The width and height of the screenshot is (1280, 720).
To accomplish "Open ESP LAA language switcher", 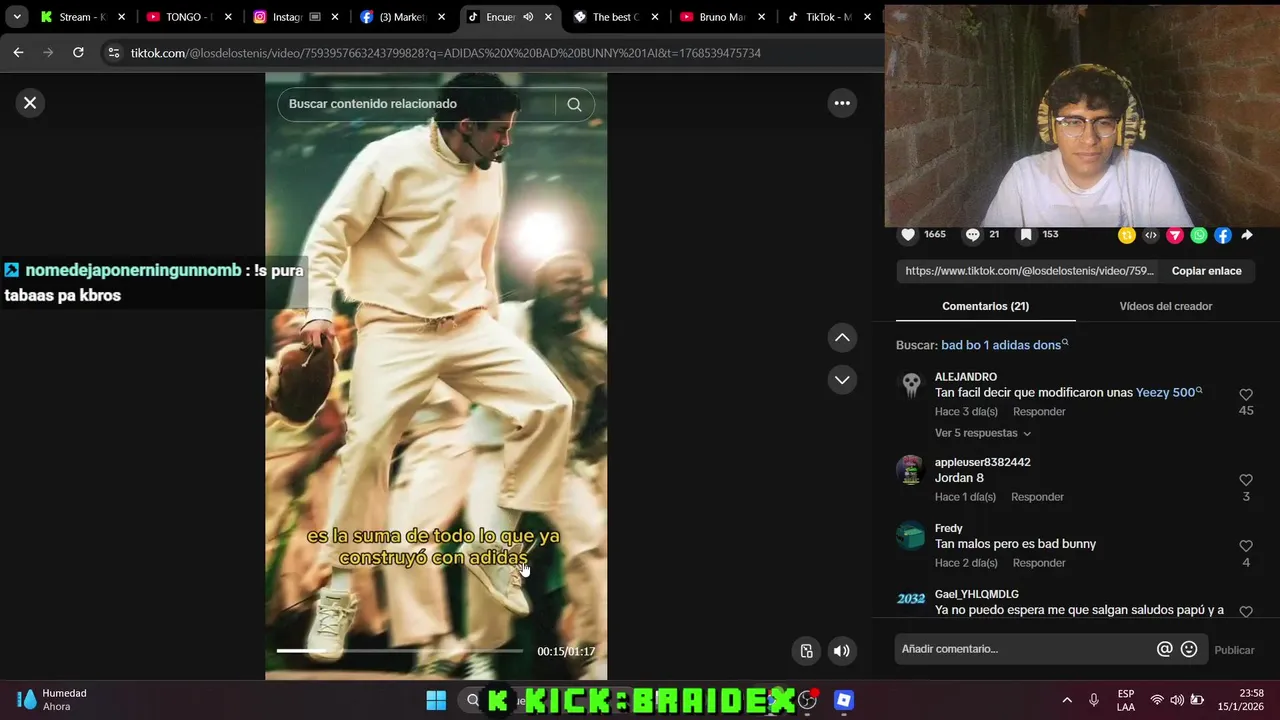I will (x=1126, y=700).
